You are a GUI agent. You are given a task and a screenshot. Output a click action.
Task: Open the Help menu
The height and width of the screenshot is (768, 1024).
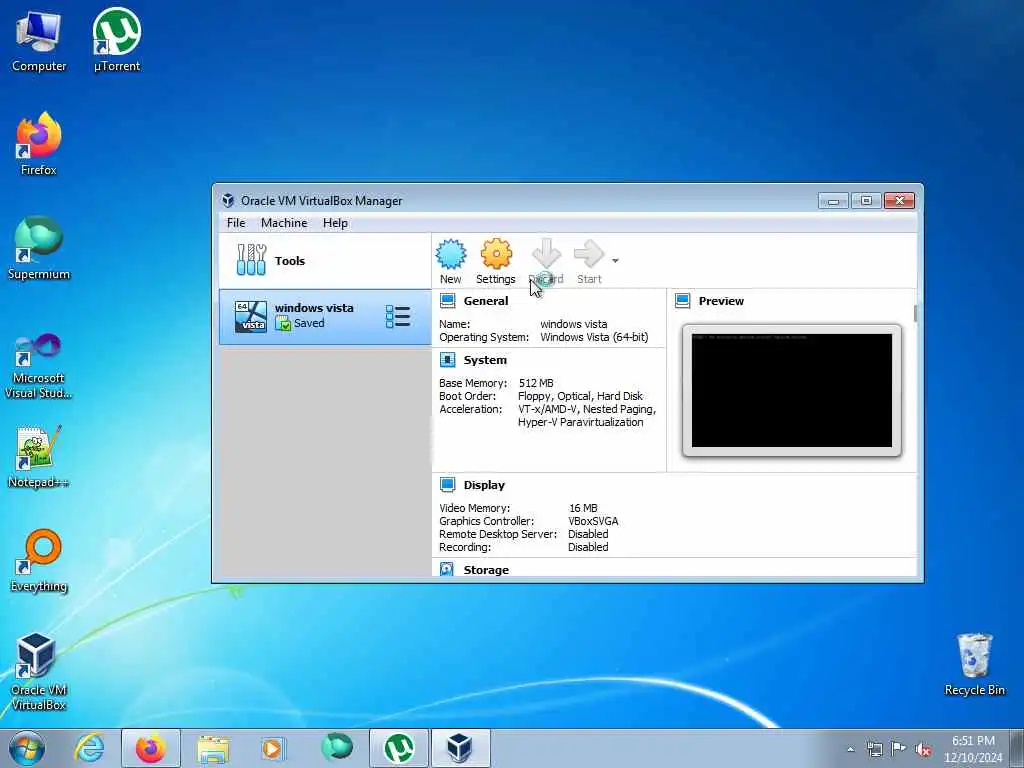[335, 223]
